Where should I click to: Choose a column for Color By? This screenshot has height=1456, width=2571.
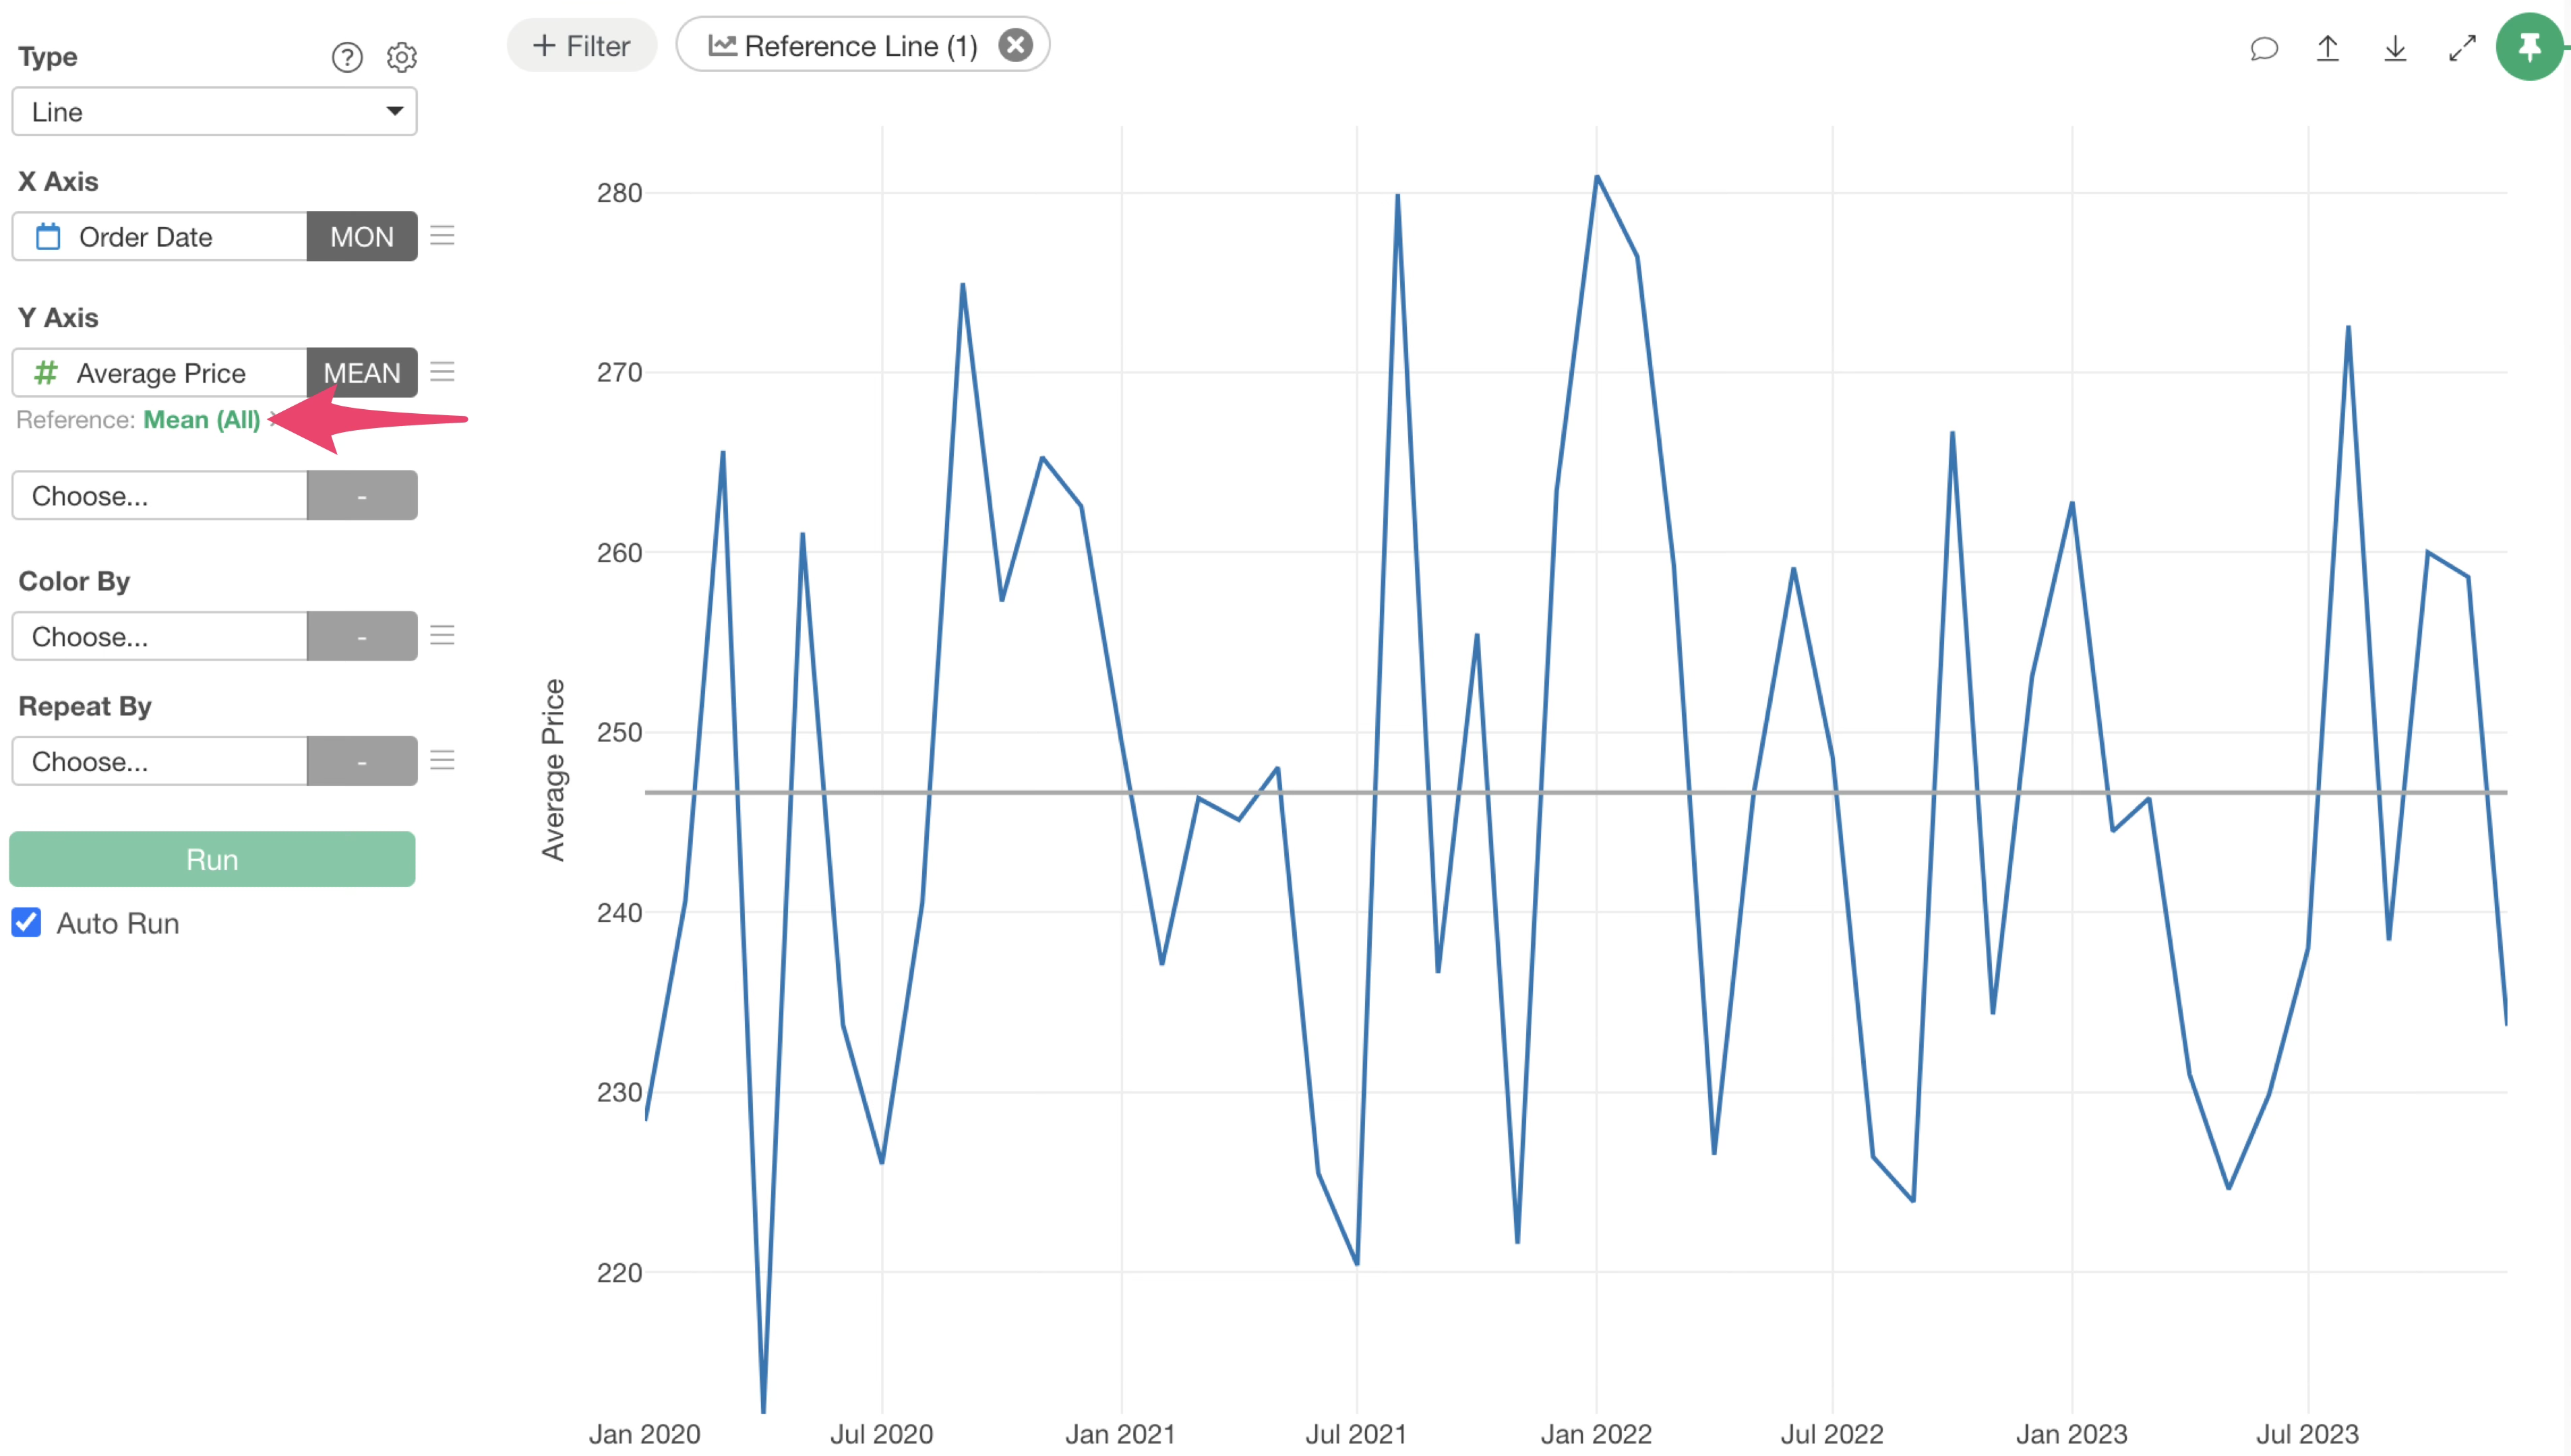(x=160, y=636)
